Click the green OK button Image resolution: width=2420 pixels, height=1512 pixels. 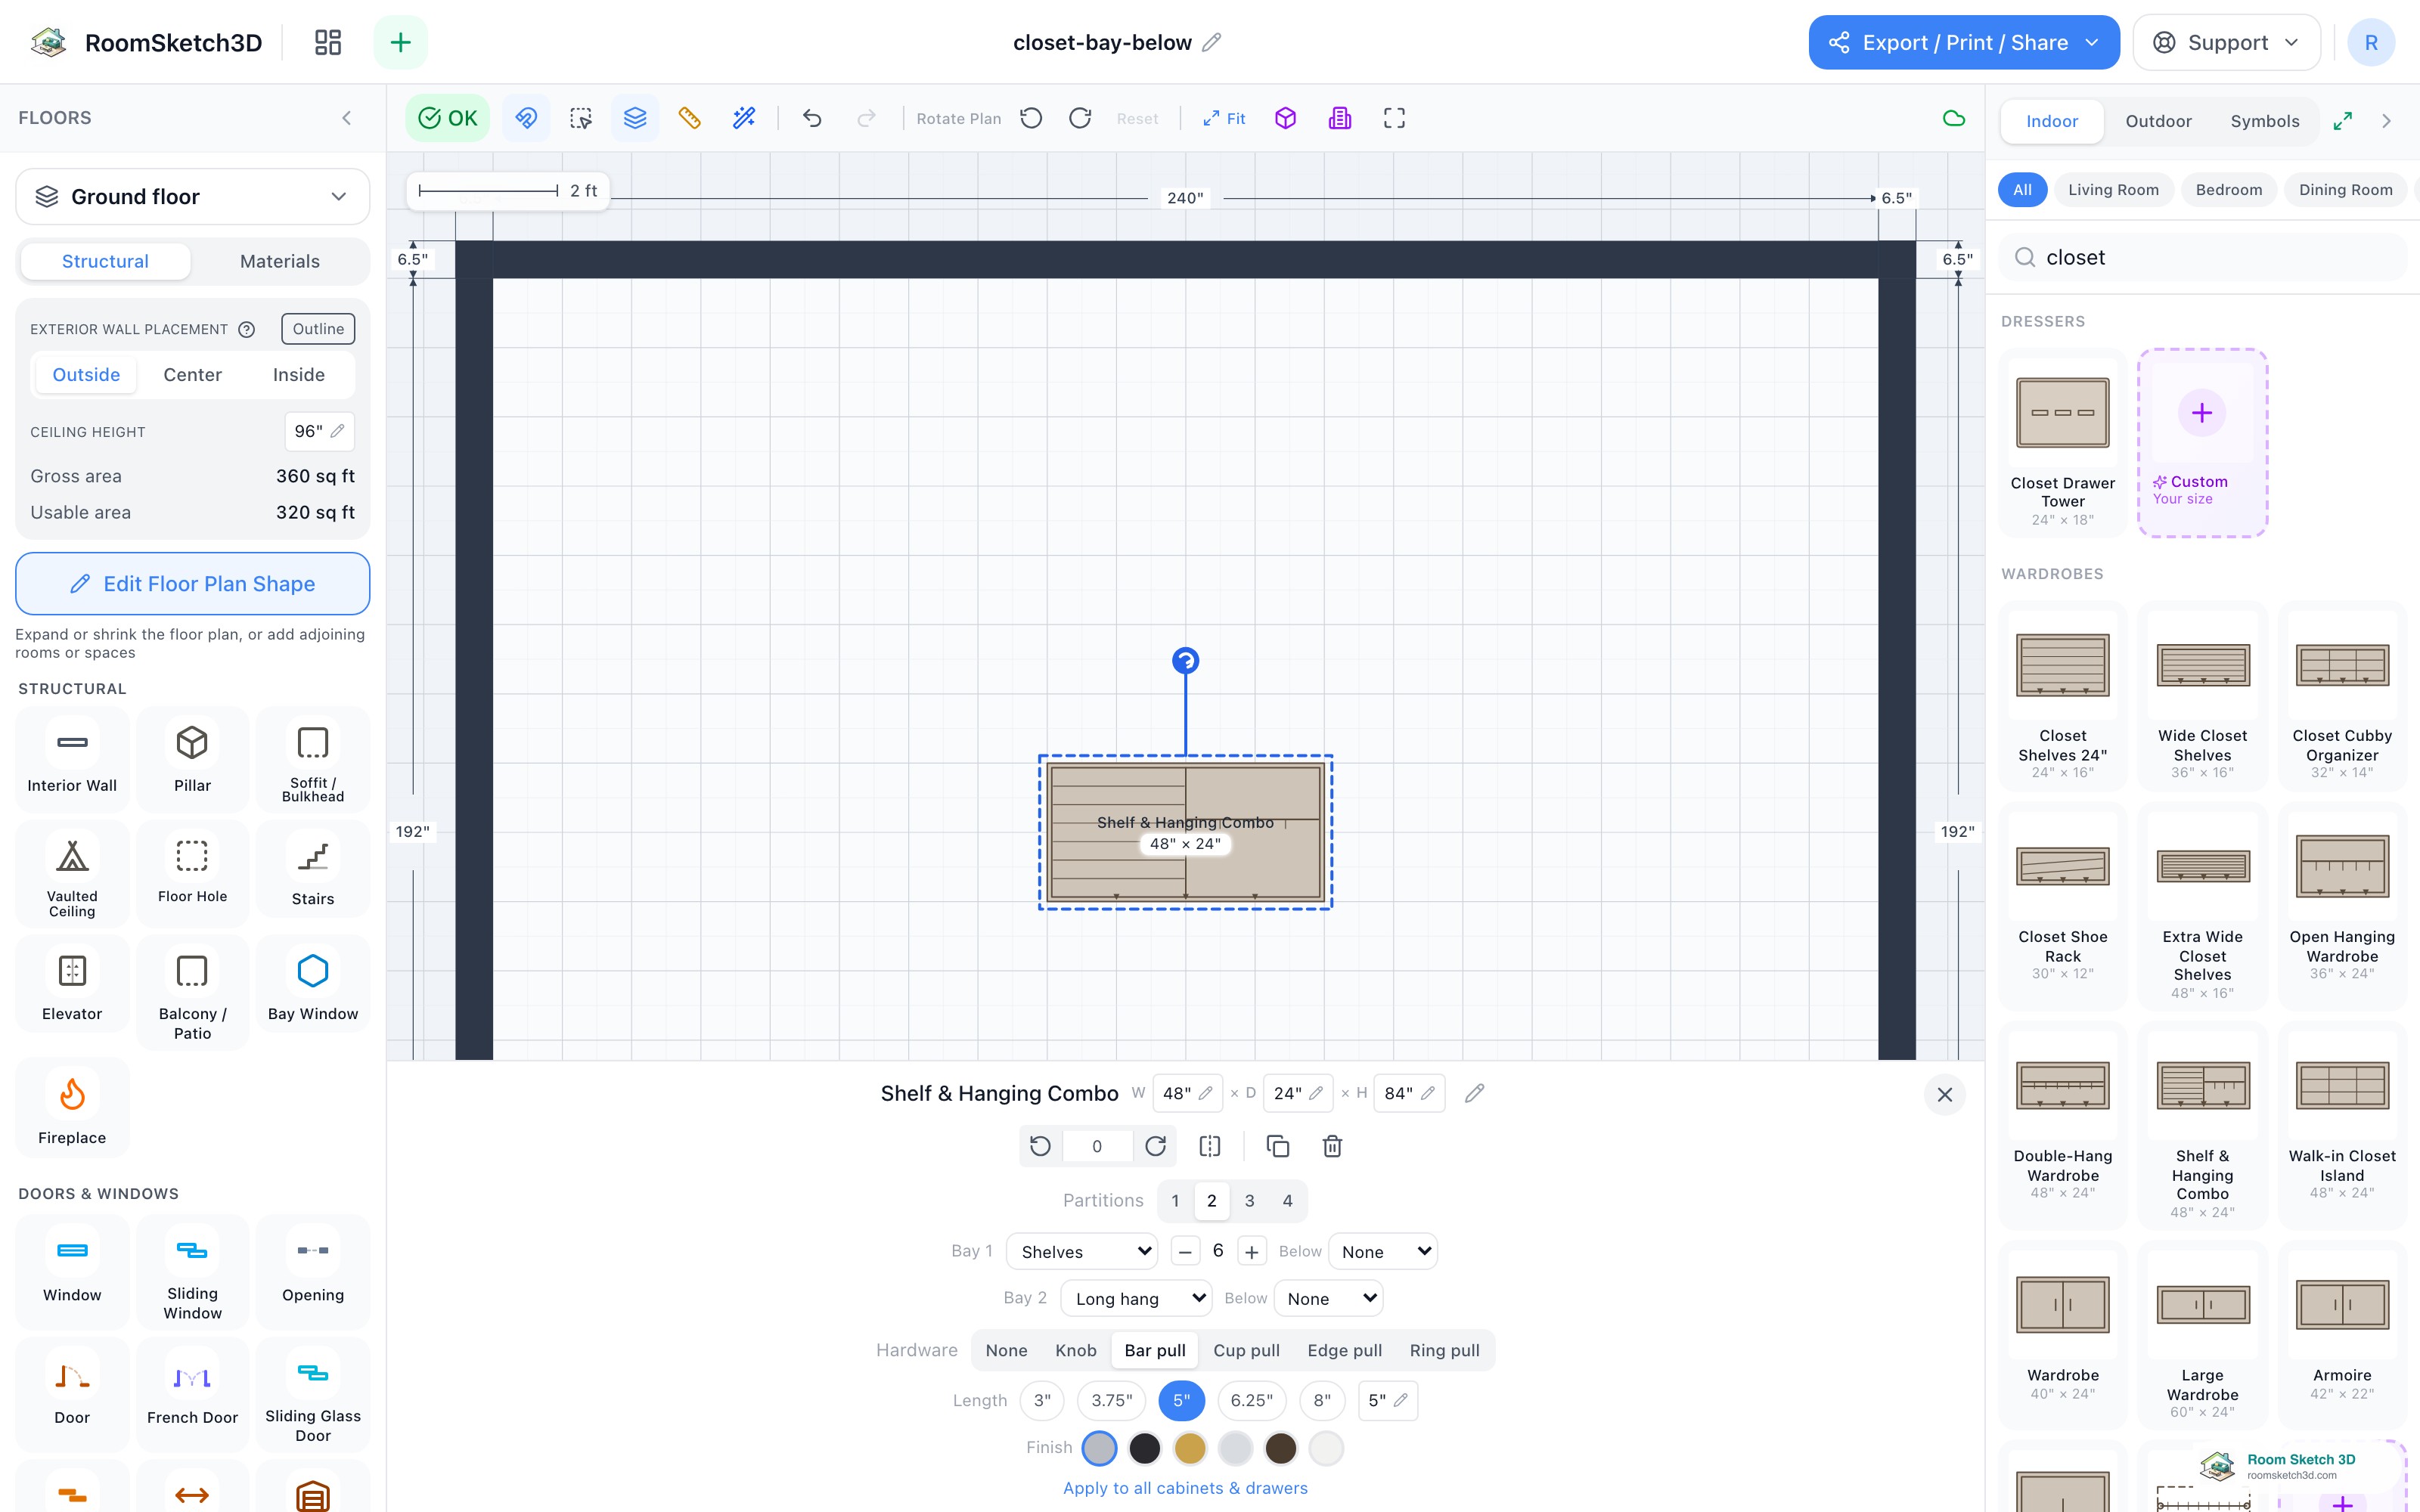pos(447,118)
